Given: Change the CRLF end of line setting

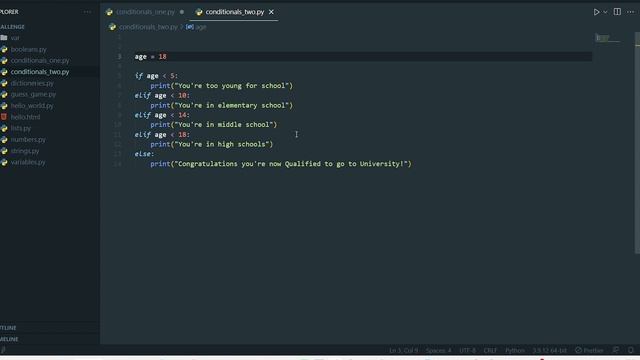Looking at the screenshot, I should 490,350.
